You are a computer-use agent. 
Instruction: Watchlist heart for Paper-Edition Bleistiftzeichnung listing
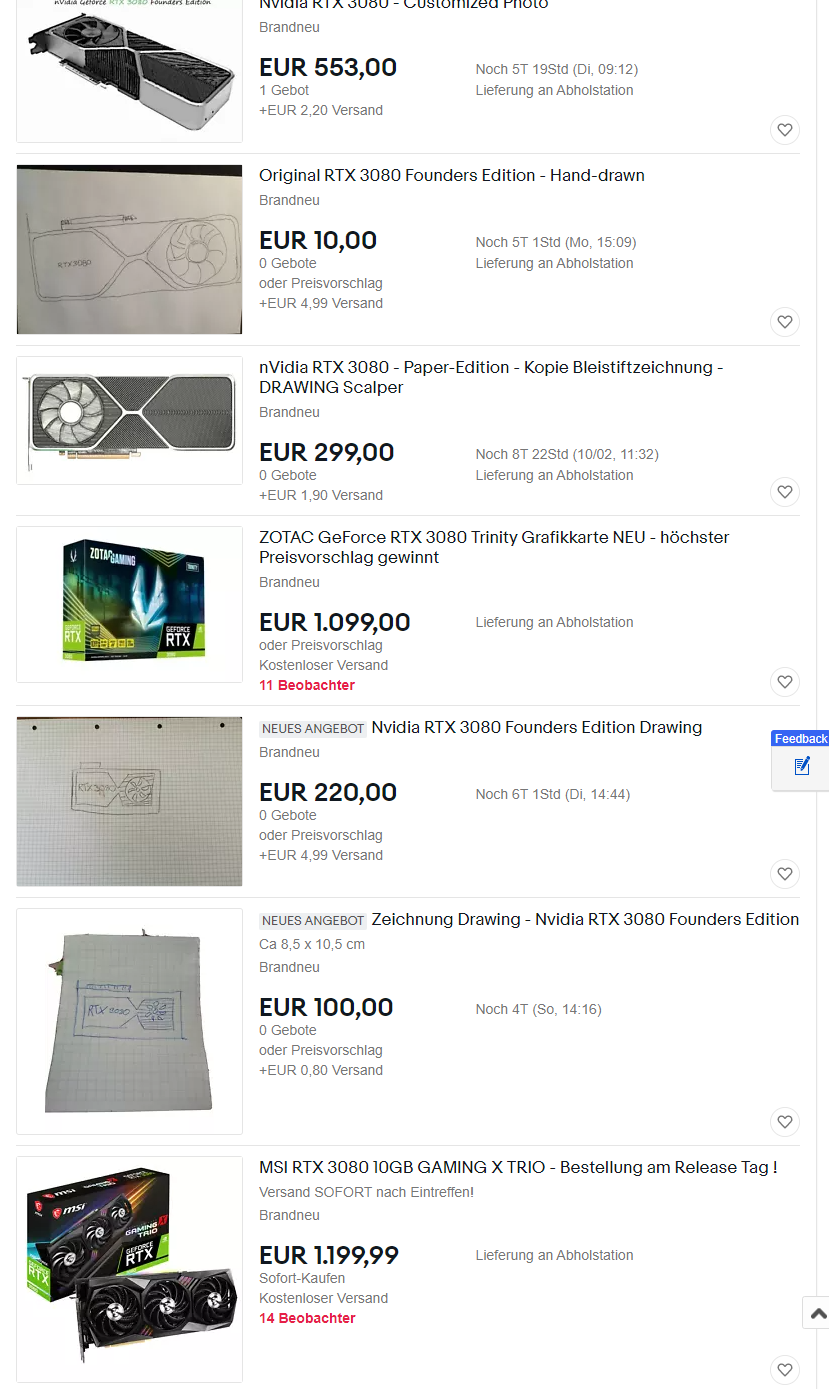tap(785, 492)
